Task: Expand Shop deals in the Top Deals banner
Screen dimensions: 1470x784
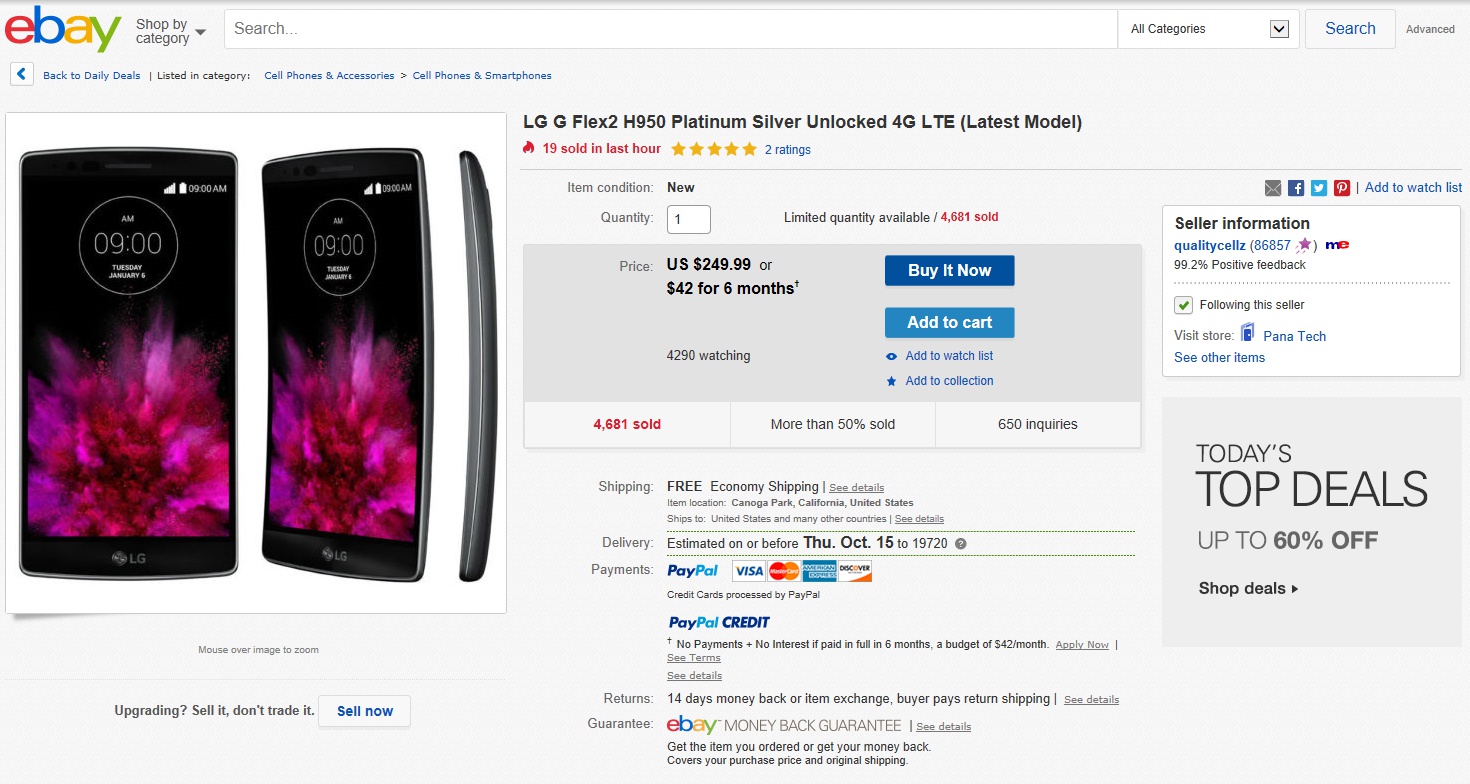Action: (1248, 588)
